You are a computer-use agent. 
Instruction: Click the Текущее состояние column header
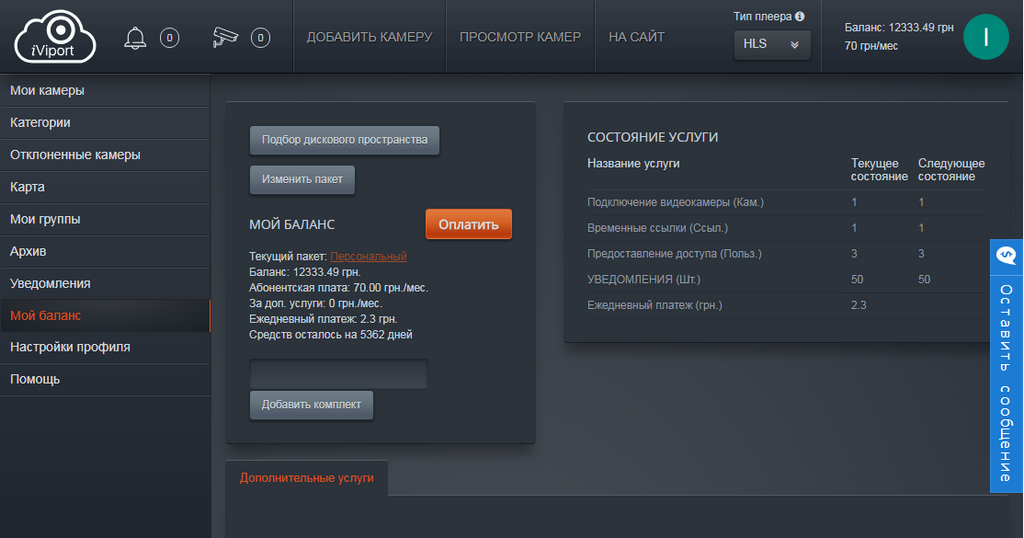879,170
